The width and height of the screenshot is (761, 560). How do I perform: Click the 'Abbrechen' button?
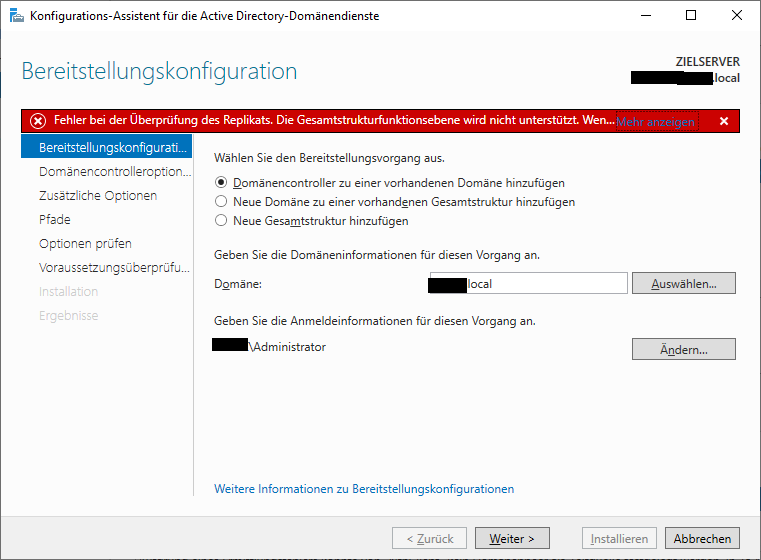pyautogui.click(x=702, y=538)
